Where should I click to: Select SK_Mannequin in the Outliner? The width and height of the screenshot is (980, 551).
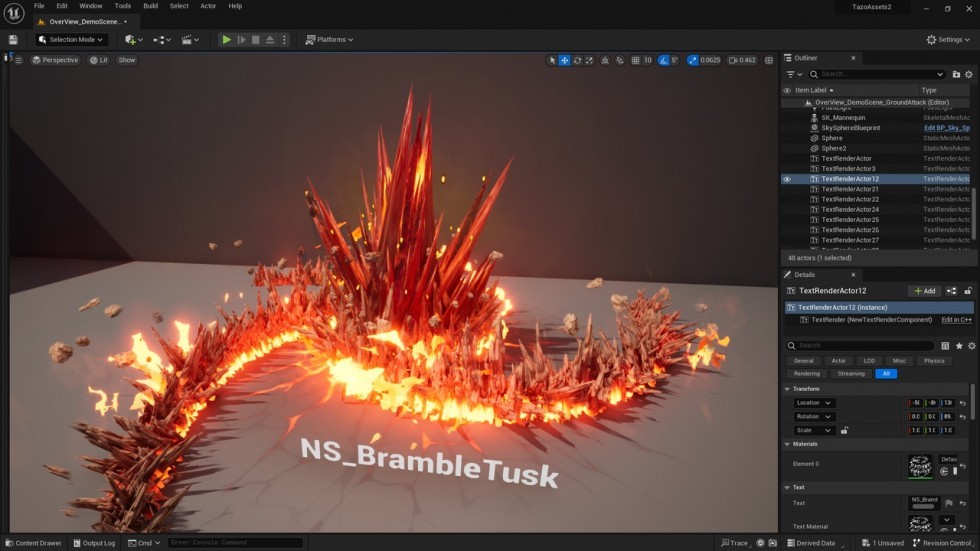click(x=843, y=117)
